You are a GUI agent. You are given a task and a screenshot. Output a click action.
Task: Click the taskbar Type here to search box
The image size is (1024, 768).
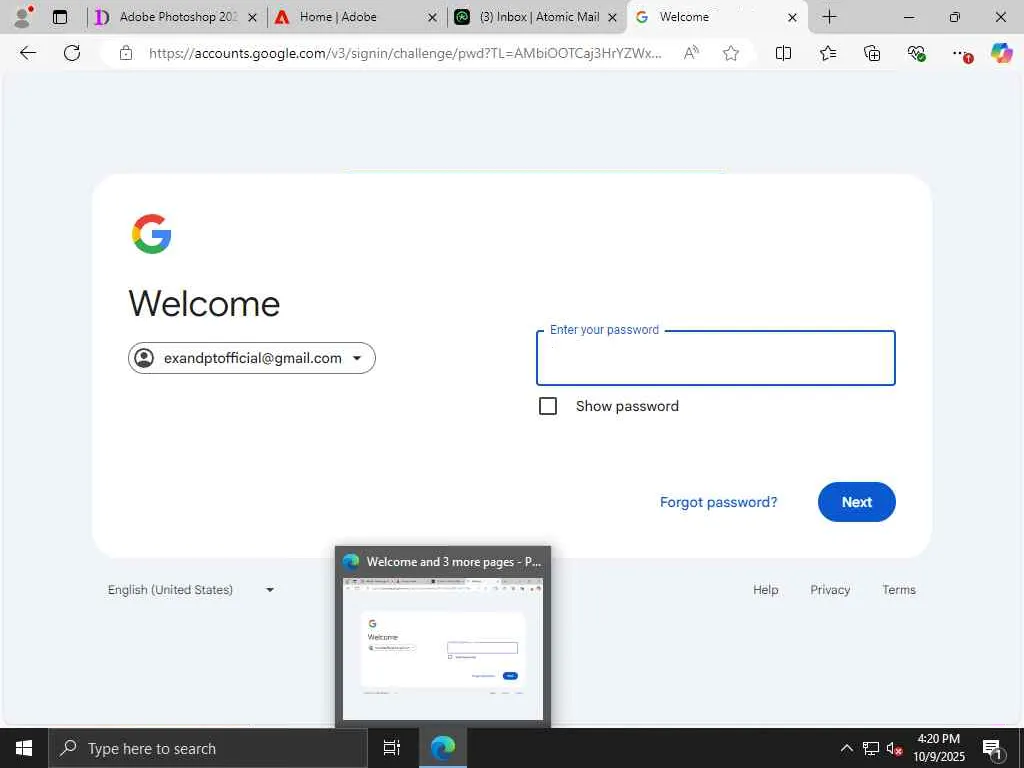(208, 748)
